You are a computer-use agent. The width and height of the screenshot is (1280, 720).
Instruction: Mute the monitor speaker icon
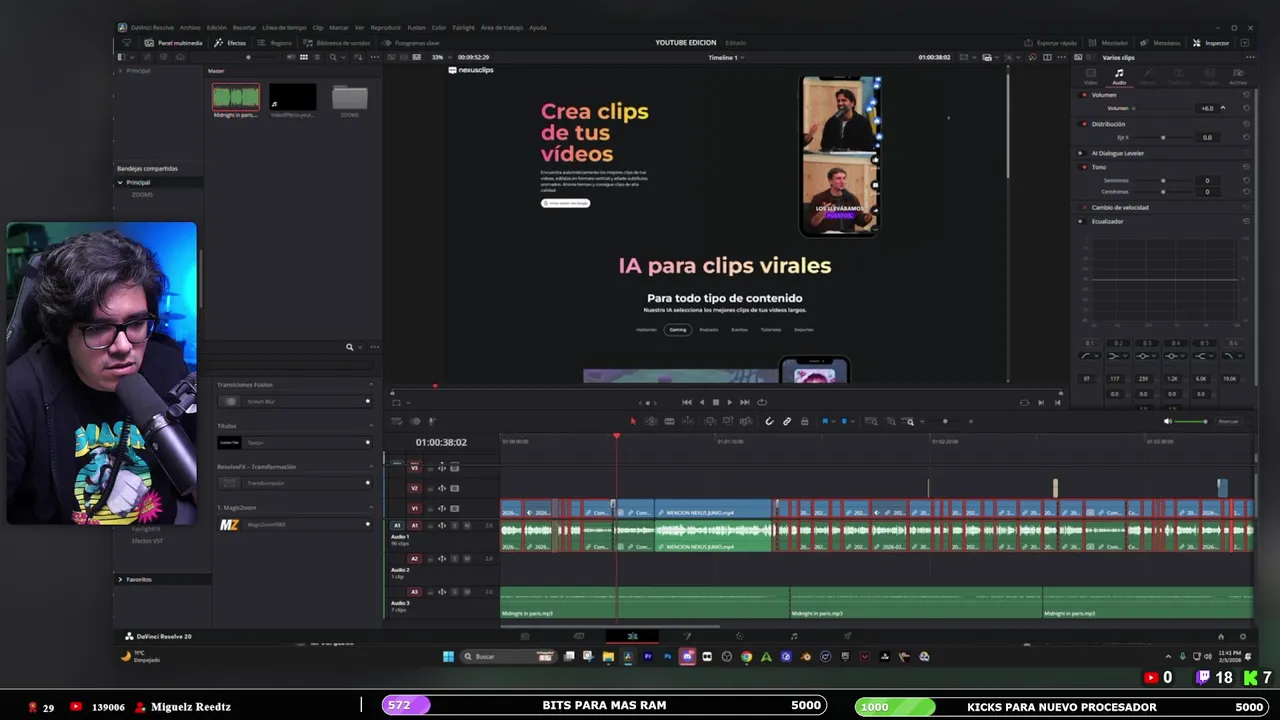pyautogui.click(x=1168, y=421)
